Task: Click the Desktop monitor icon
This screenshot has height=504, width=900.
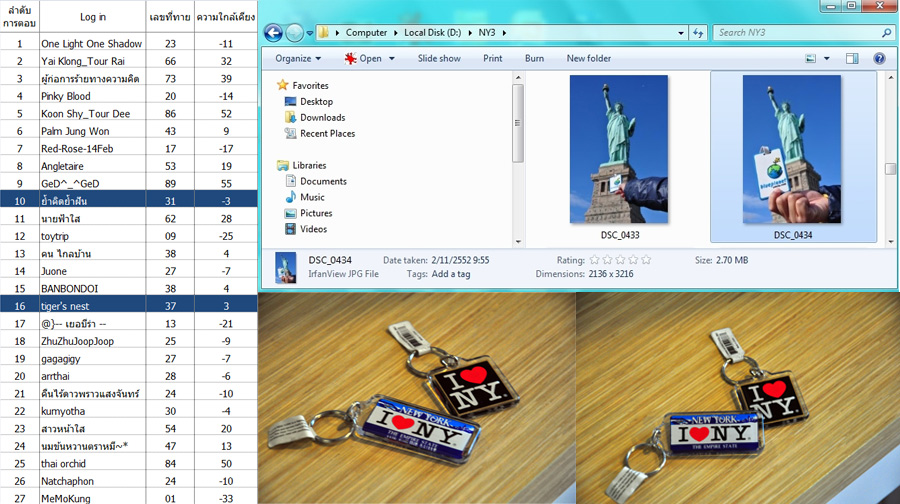Action: (x=290, y=102)
